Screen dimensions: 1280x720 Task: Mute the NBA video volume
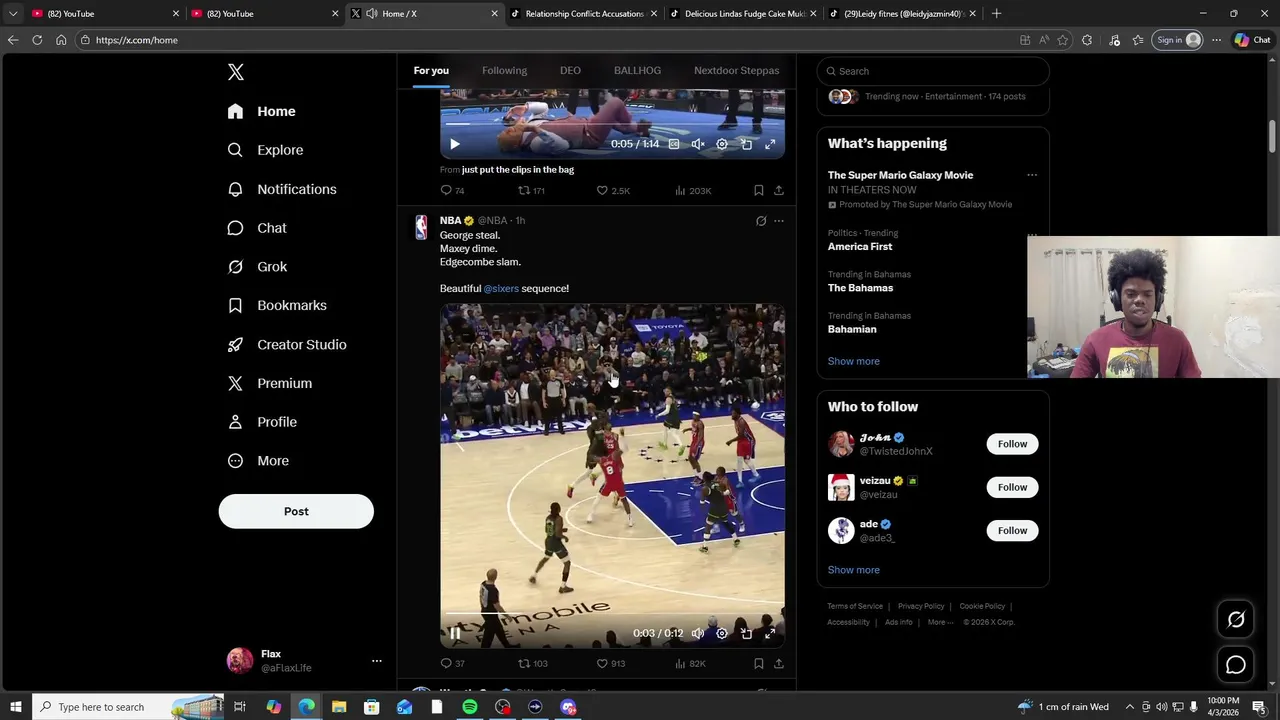(x=698, y=633)
